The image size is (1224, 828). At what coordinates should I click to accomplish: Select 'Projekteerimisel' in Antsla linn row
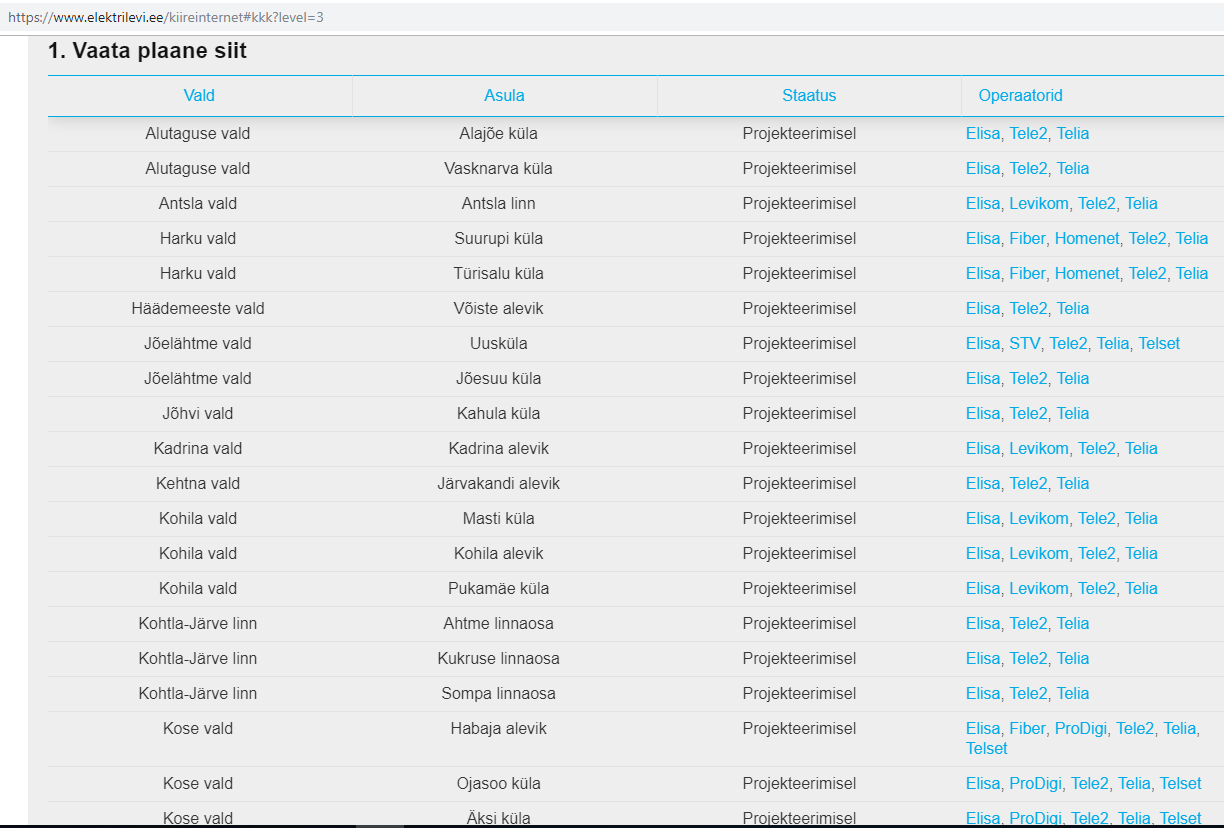tap(799, 204)
